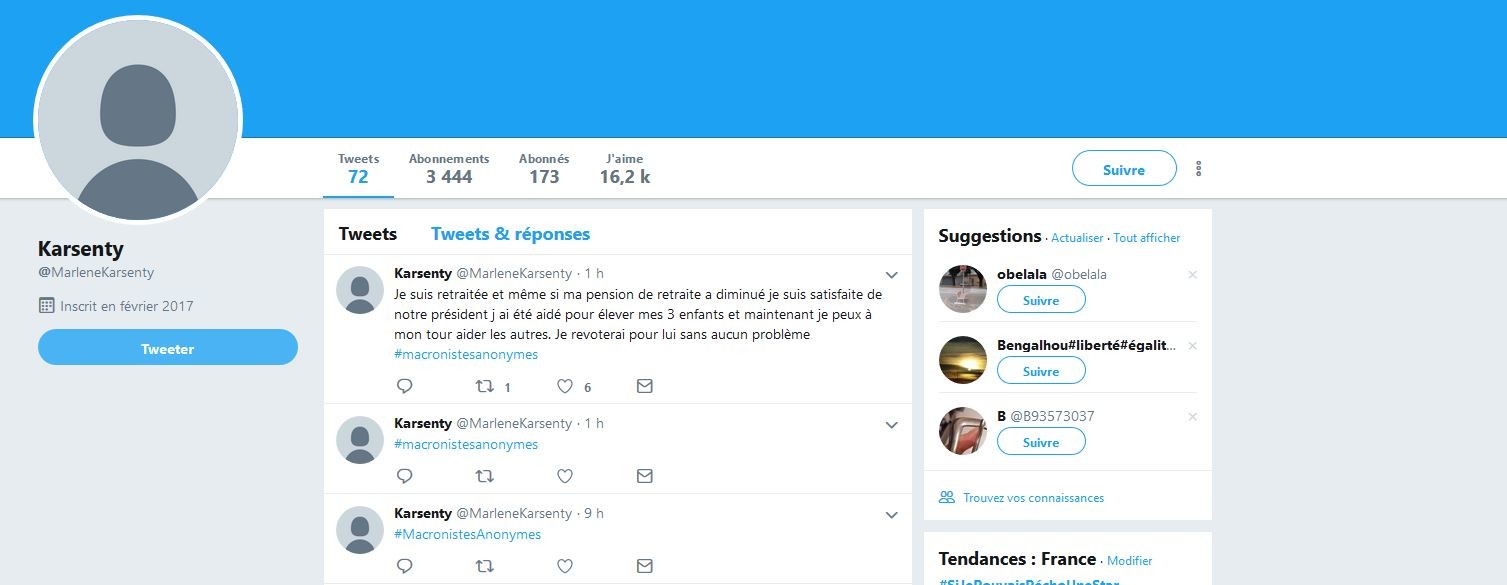The height and width of the screenshot is (585, 1507).
Task: Open the three-dot profile options menu
Action: 1199,169
